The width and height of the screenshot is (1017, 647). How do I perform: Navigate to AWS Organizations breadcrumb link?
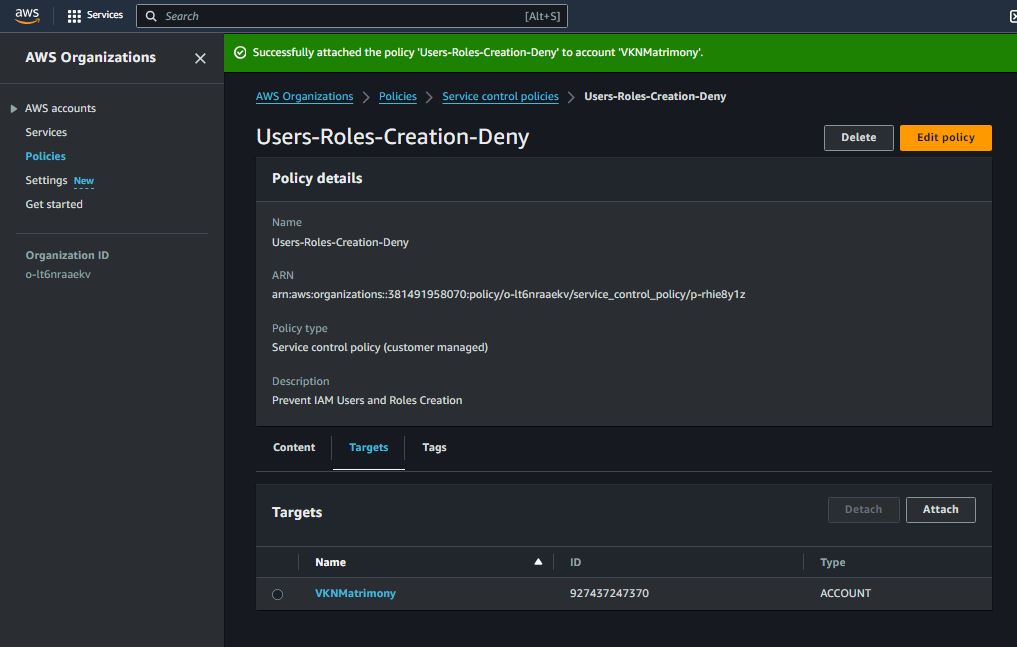[x=304, y=97]
